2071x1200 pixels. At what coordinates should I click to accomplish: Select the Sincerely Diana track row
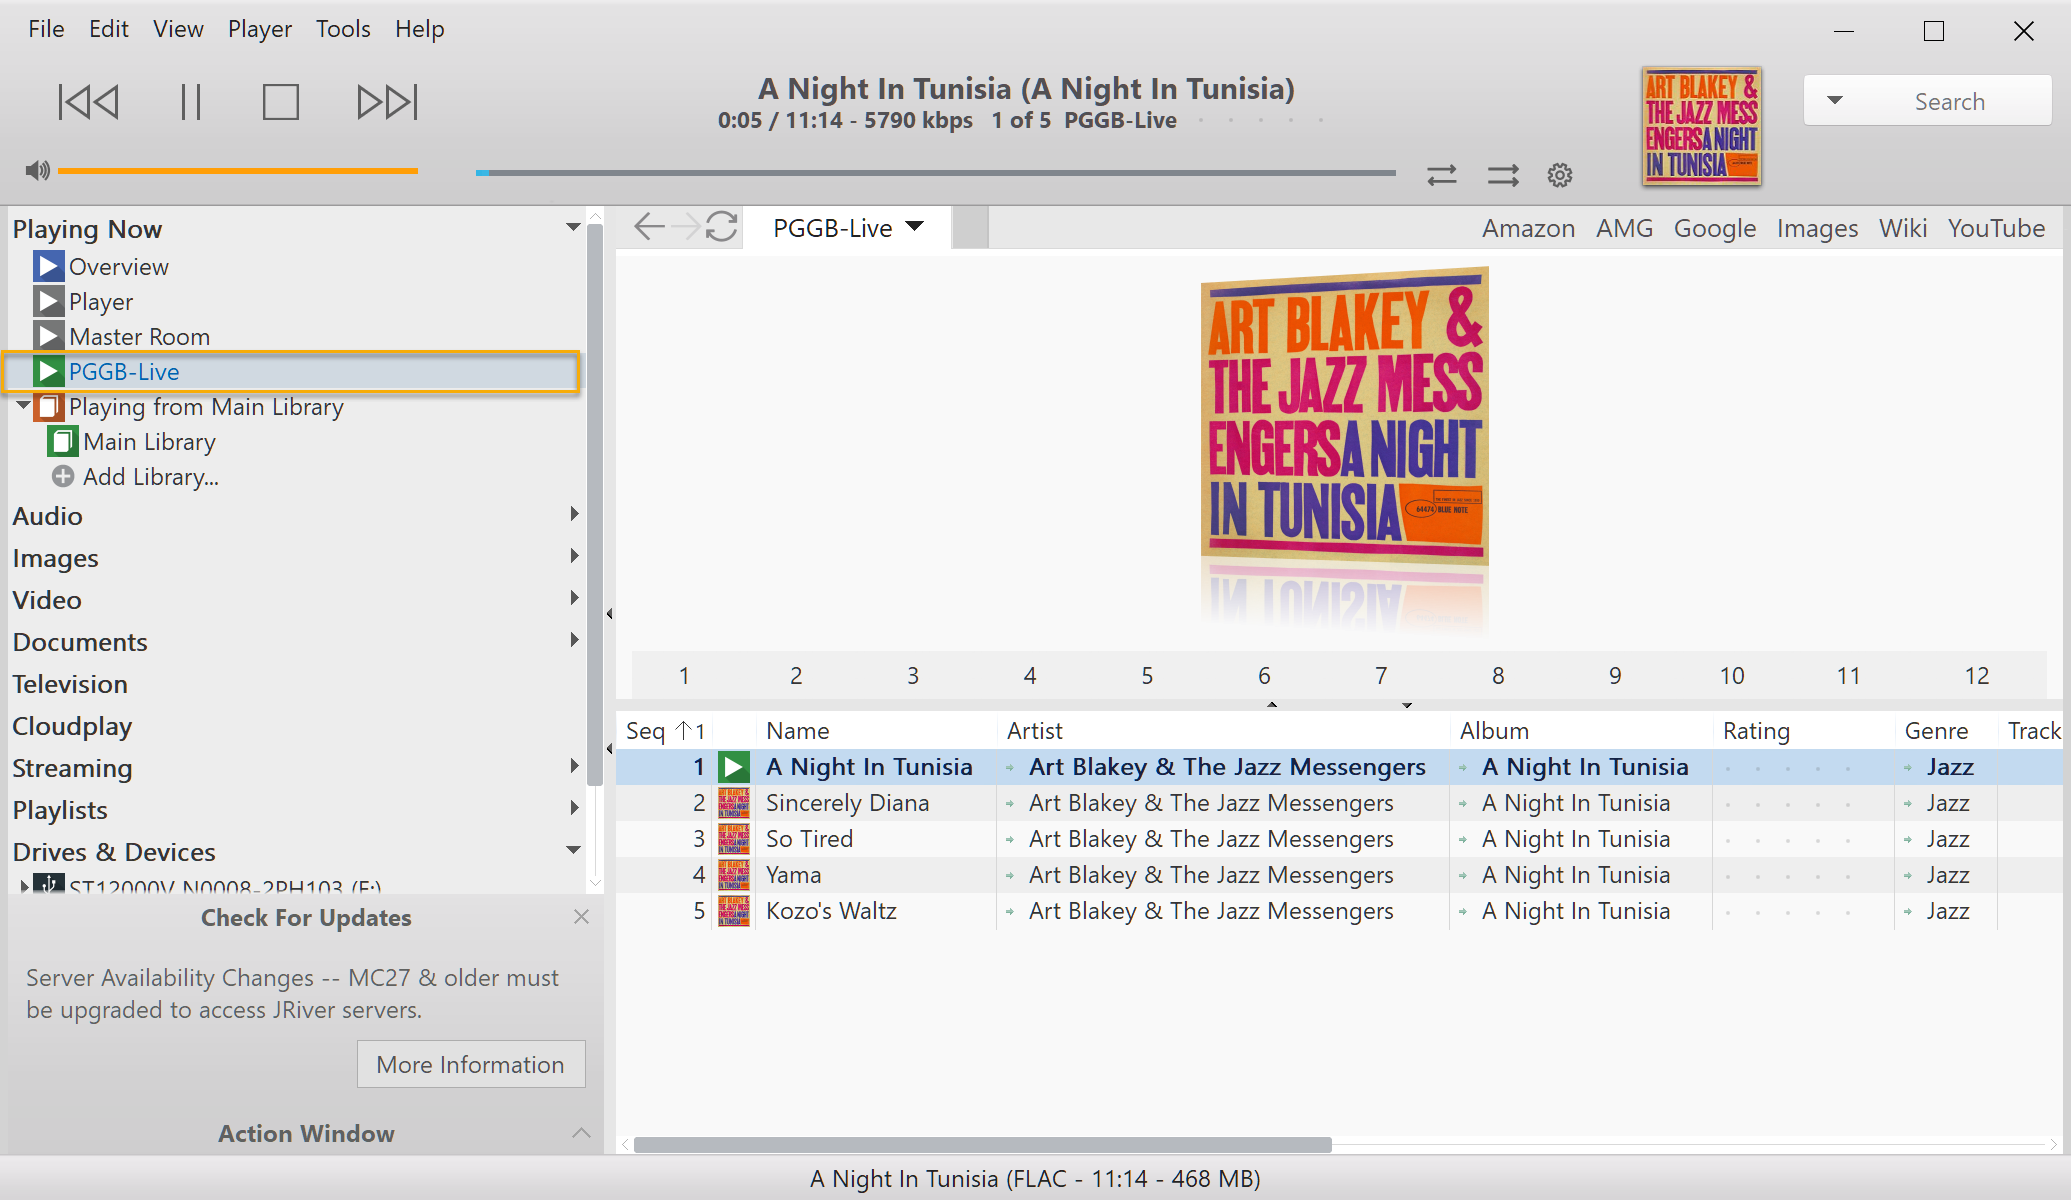pyautogui.click(x=1338, y=803)
